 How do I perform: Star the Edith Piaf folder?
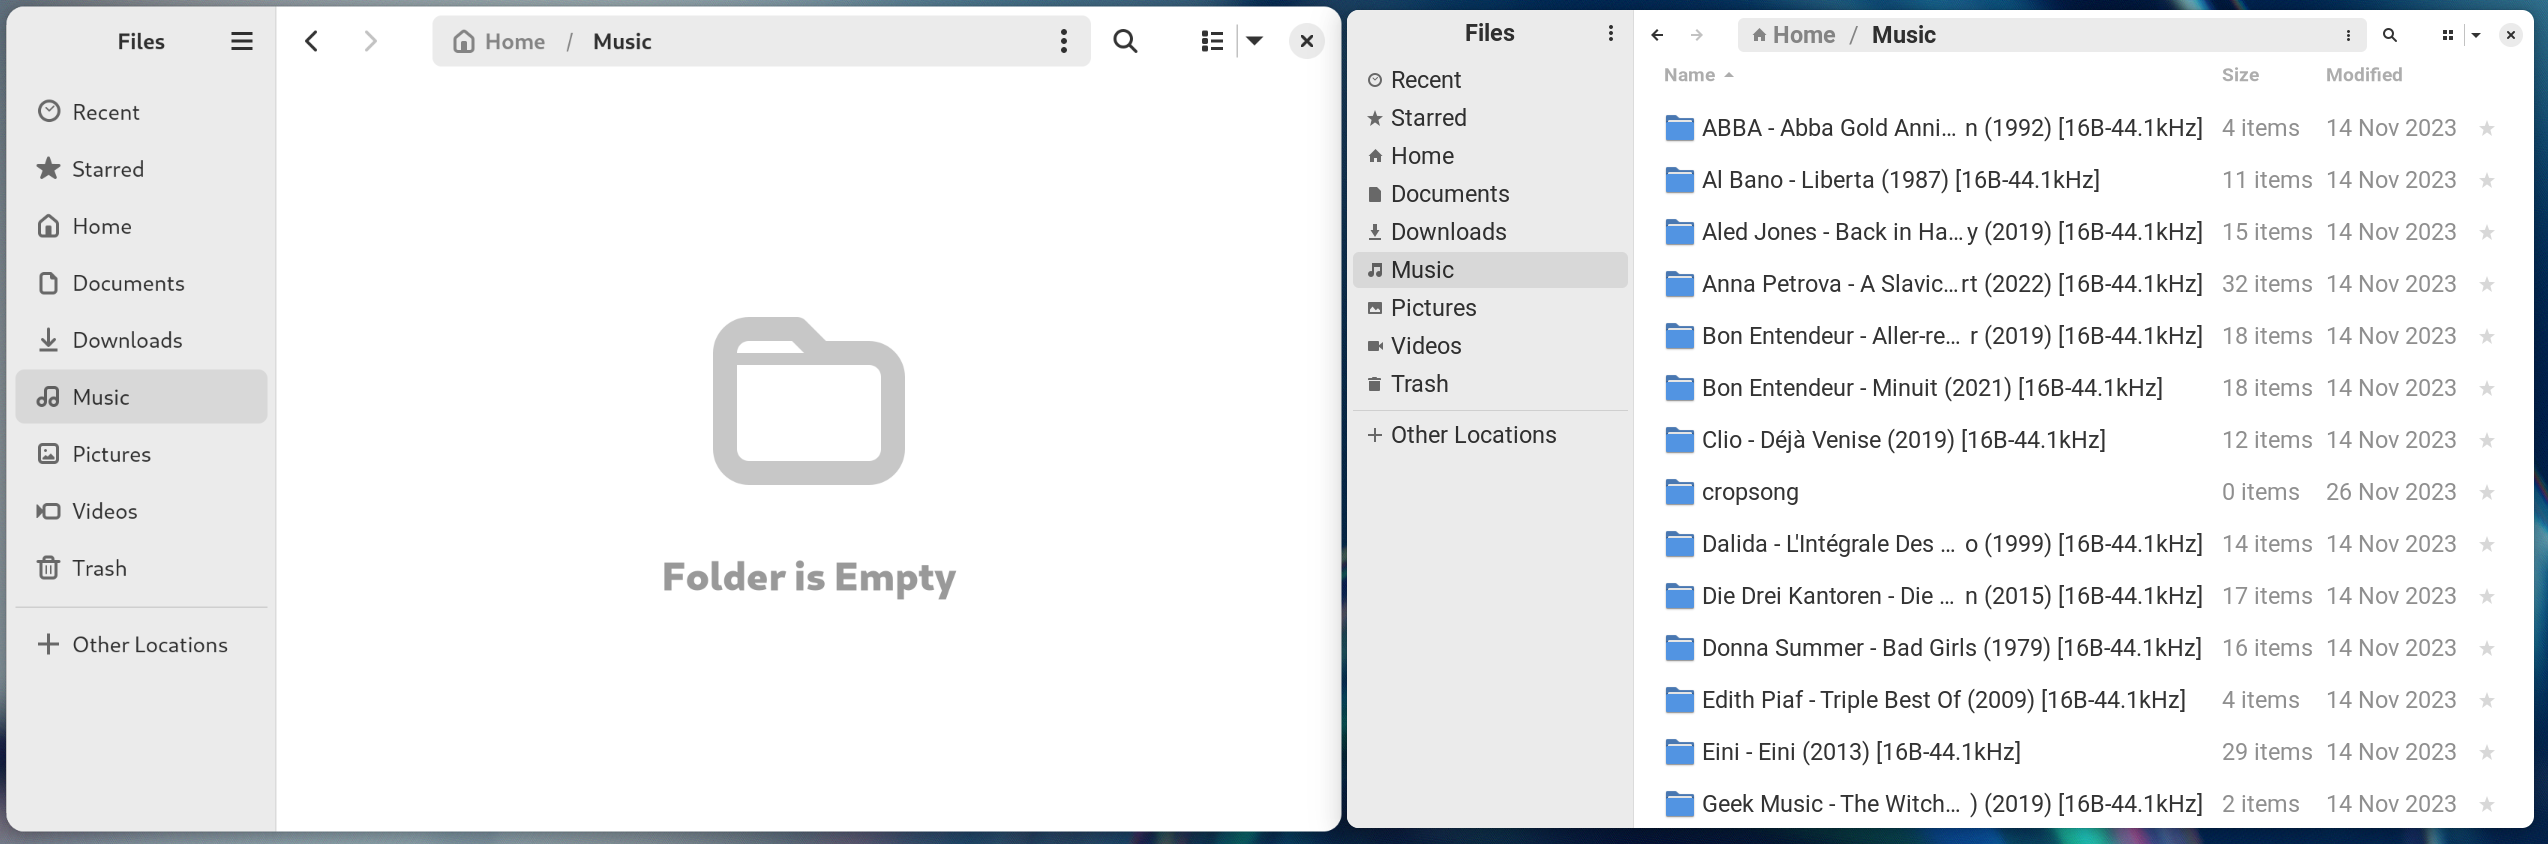(2487, 700)
